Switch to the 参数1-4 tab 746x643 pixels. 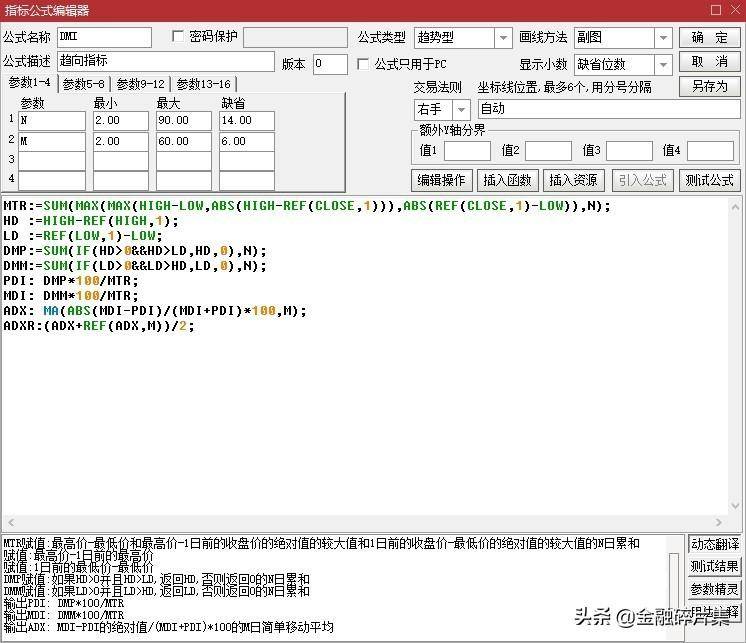29,83
